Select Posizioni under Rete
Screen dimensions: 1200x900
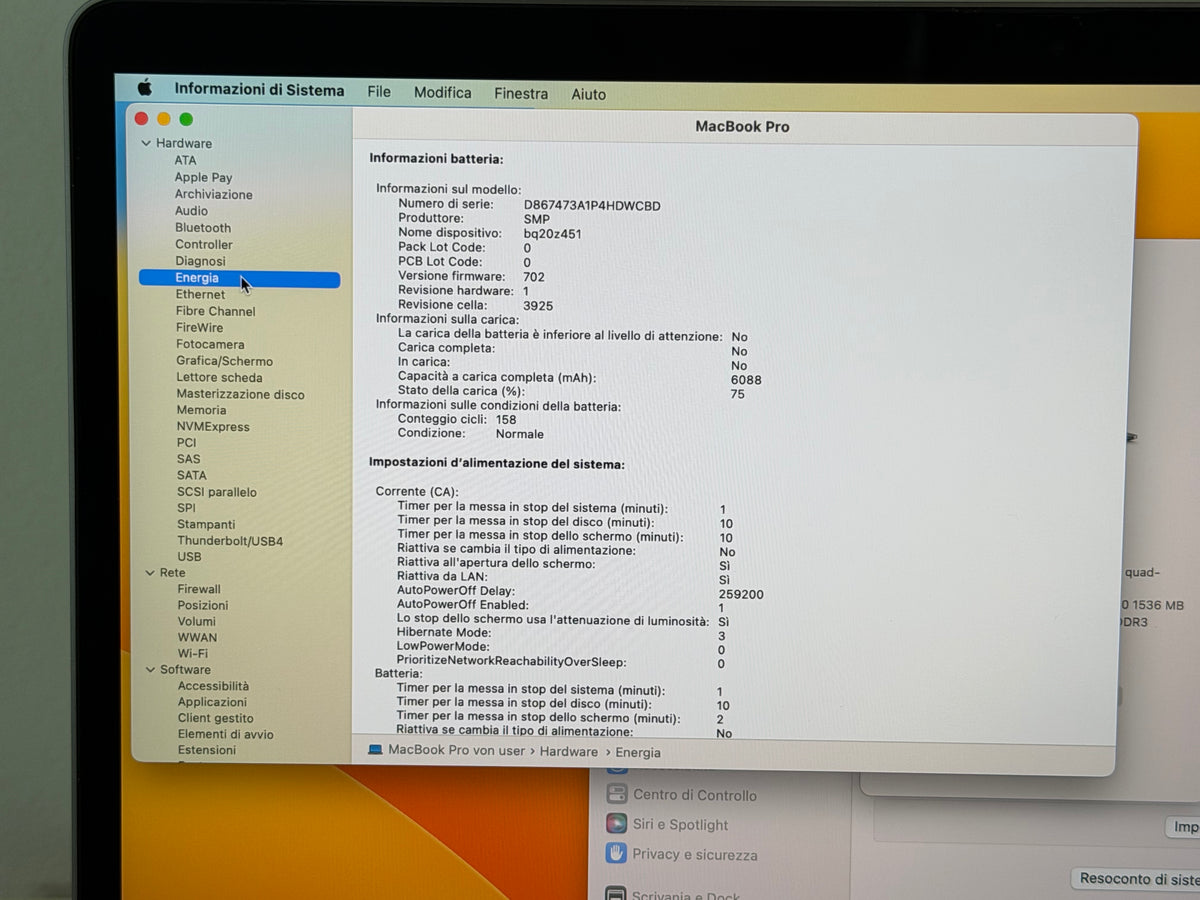click(203, 605)
